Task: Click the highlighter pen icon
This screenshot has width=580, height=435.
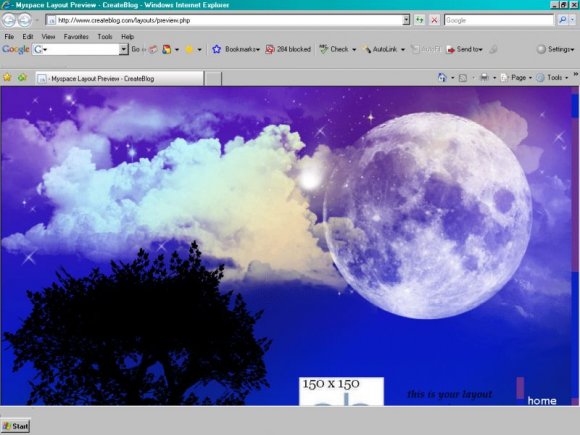Action: tap(493, 49)
